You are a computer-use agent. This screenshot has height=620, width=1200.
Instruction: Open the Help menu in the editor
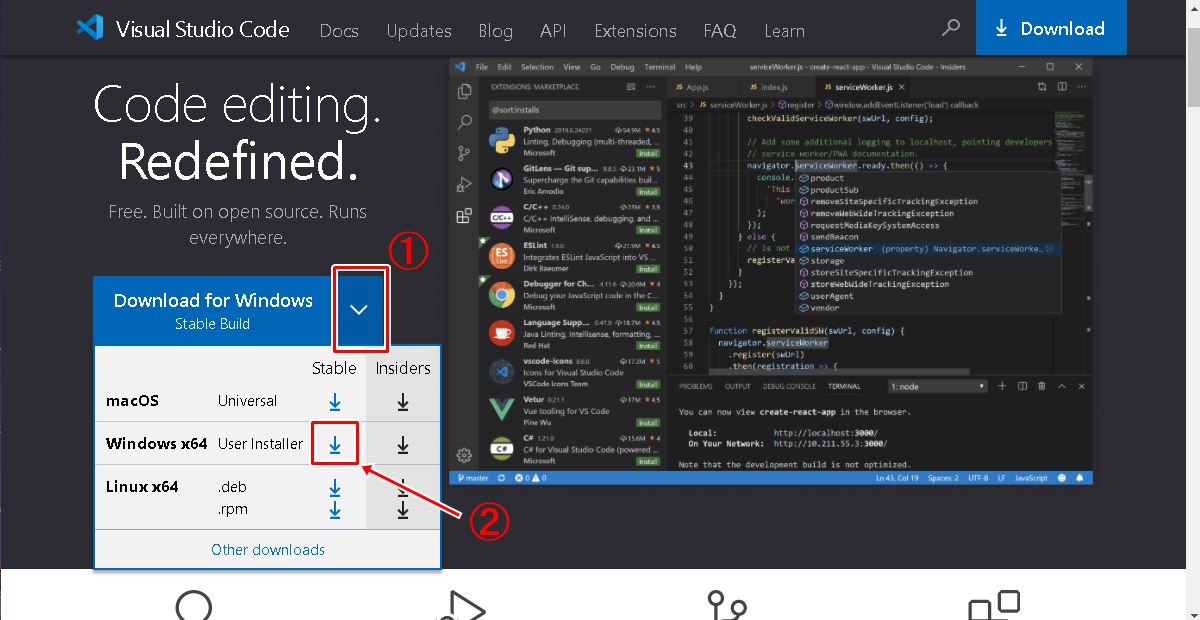[x=693, y=67]
